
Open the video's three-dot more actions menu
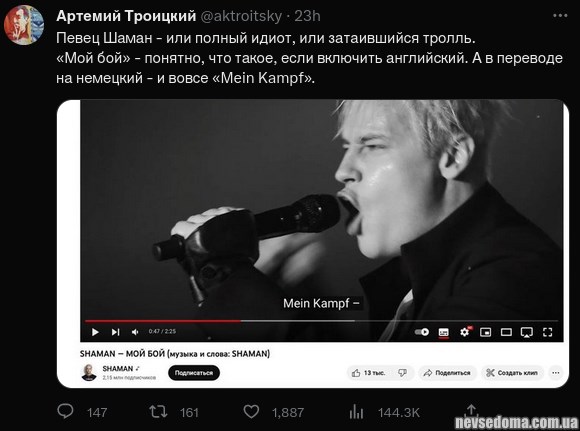tap(556, 373)
